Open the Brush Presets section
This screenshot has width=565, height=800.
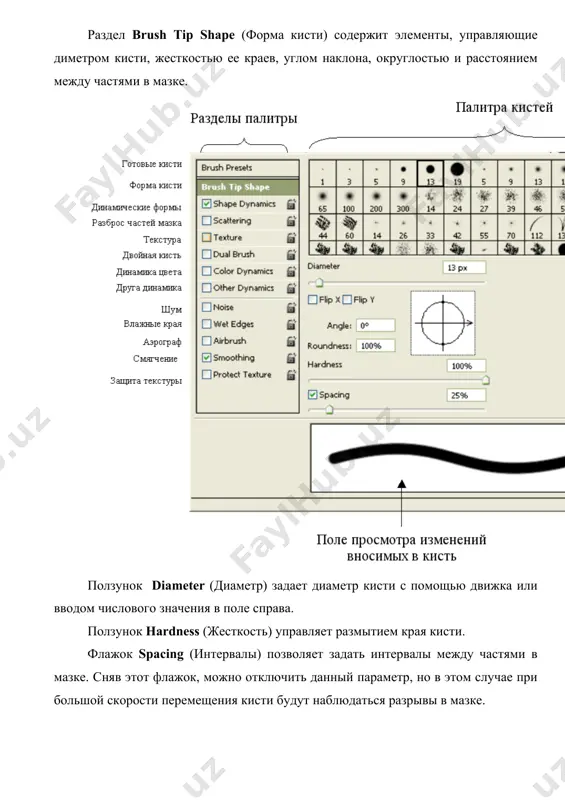point(248,168)
